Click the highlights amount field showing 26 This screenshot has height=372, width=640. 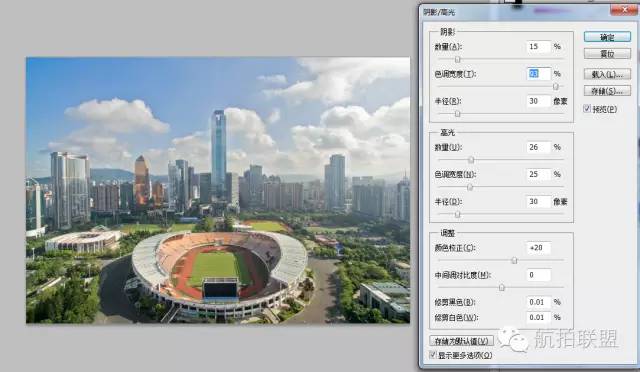[x=538, y=147]
